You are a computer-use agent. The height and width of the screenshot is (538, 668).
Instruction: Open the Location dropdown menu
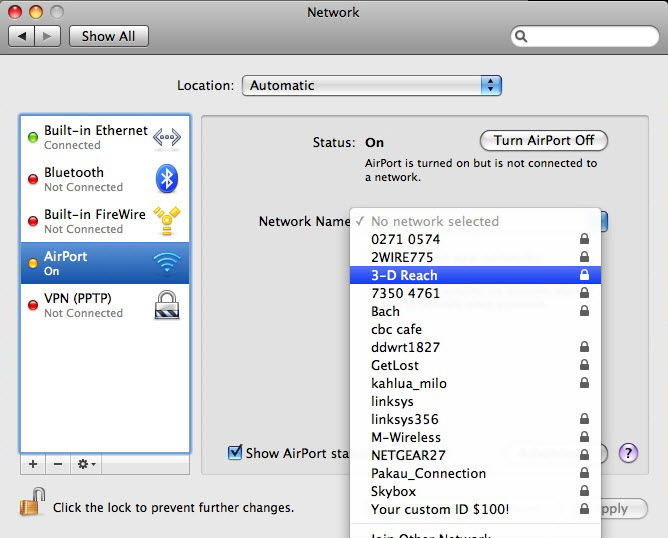click(371, 85)
